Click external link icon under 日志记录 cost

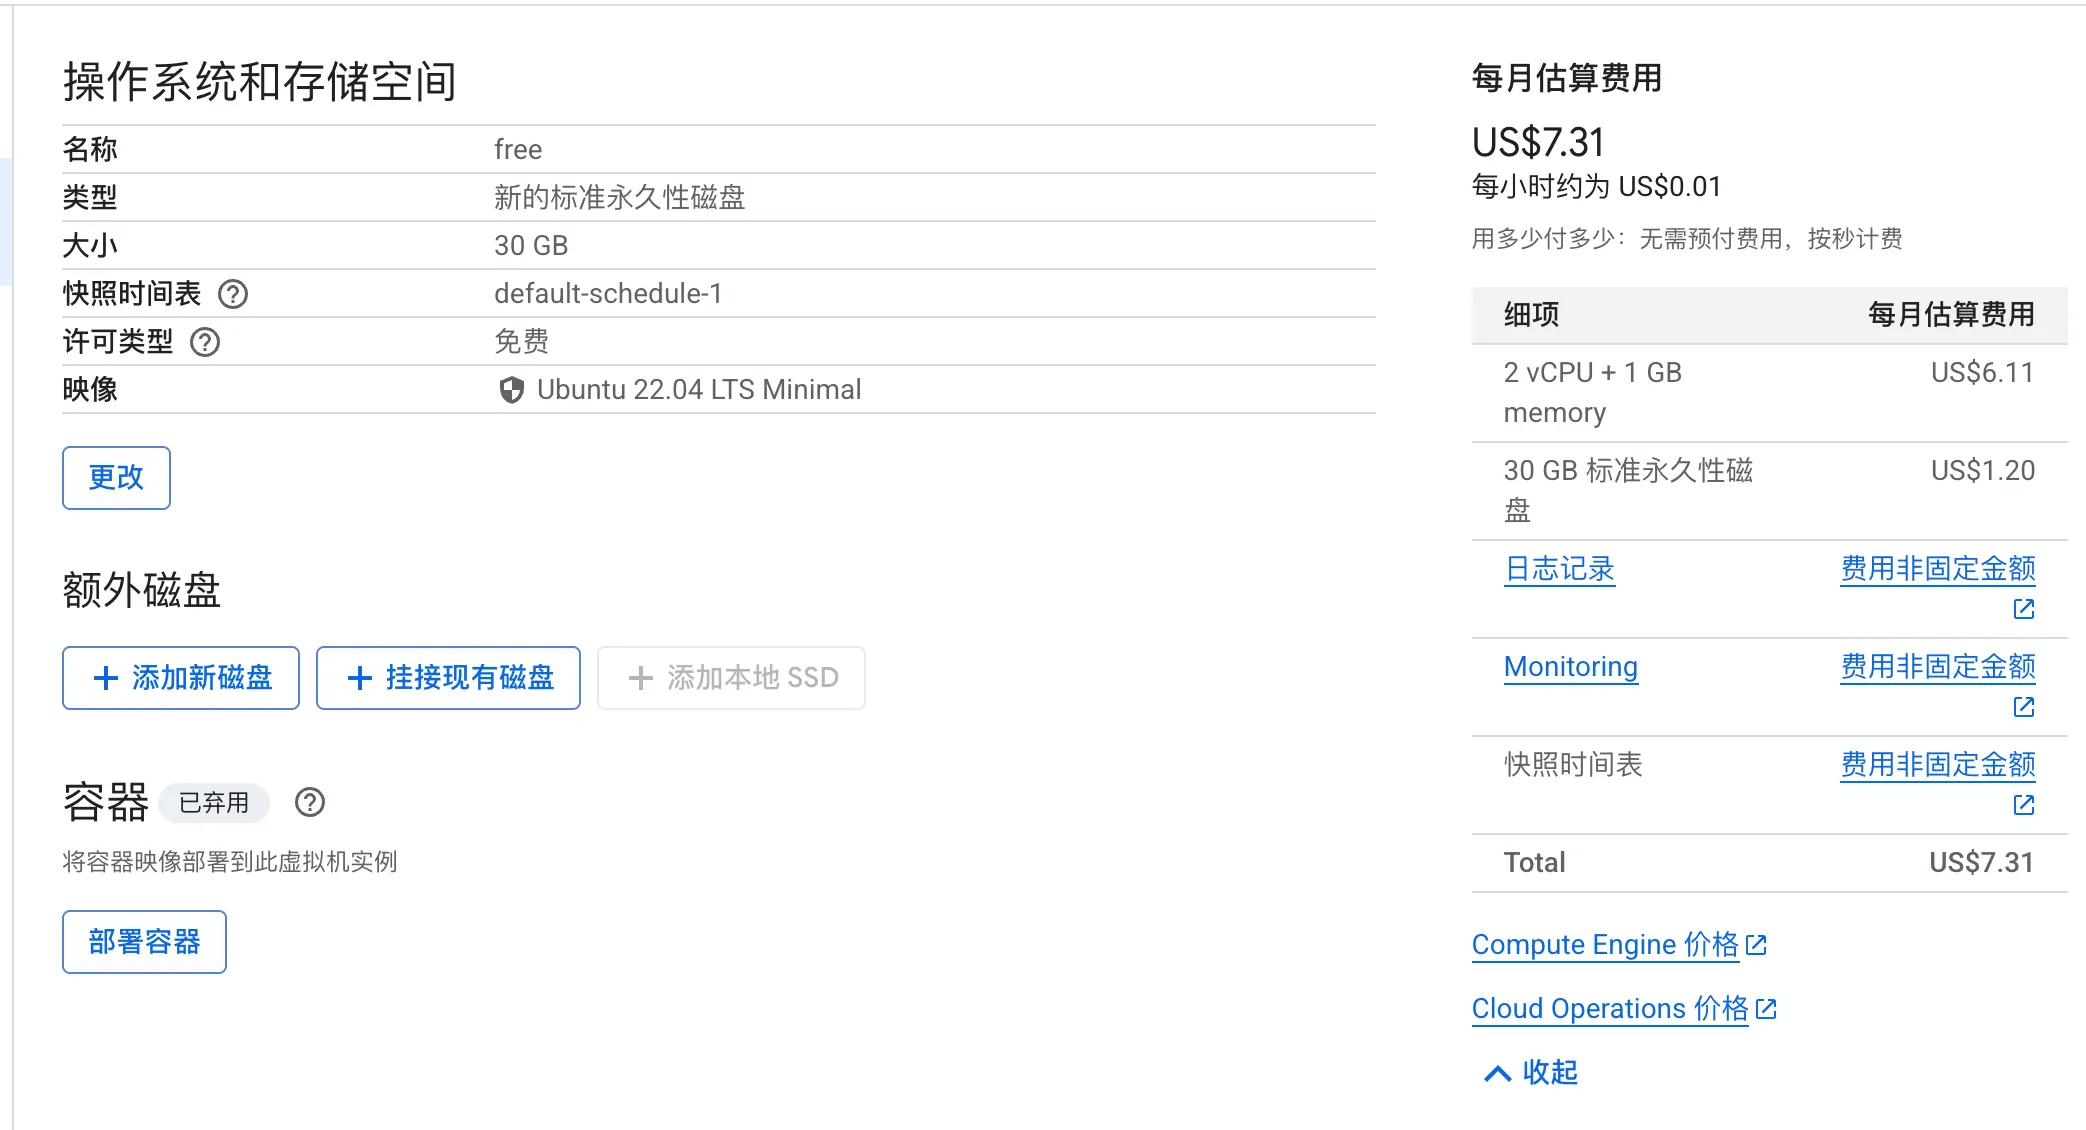pyautogui.click(x=2024, y=609)
